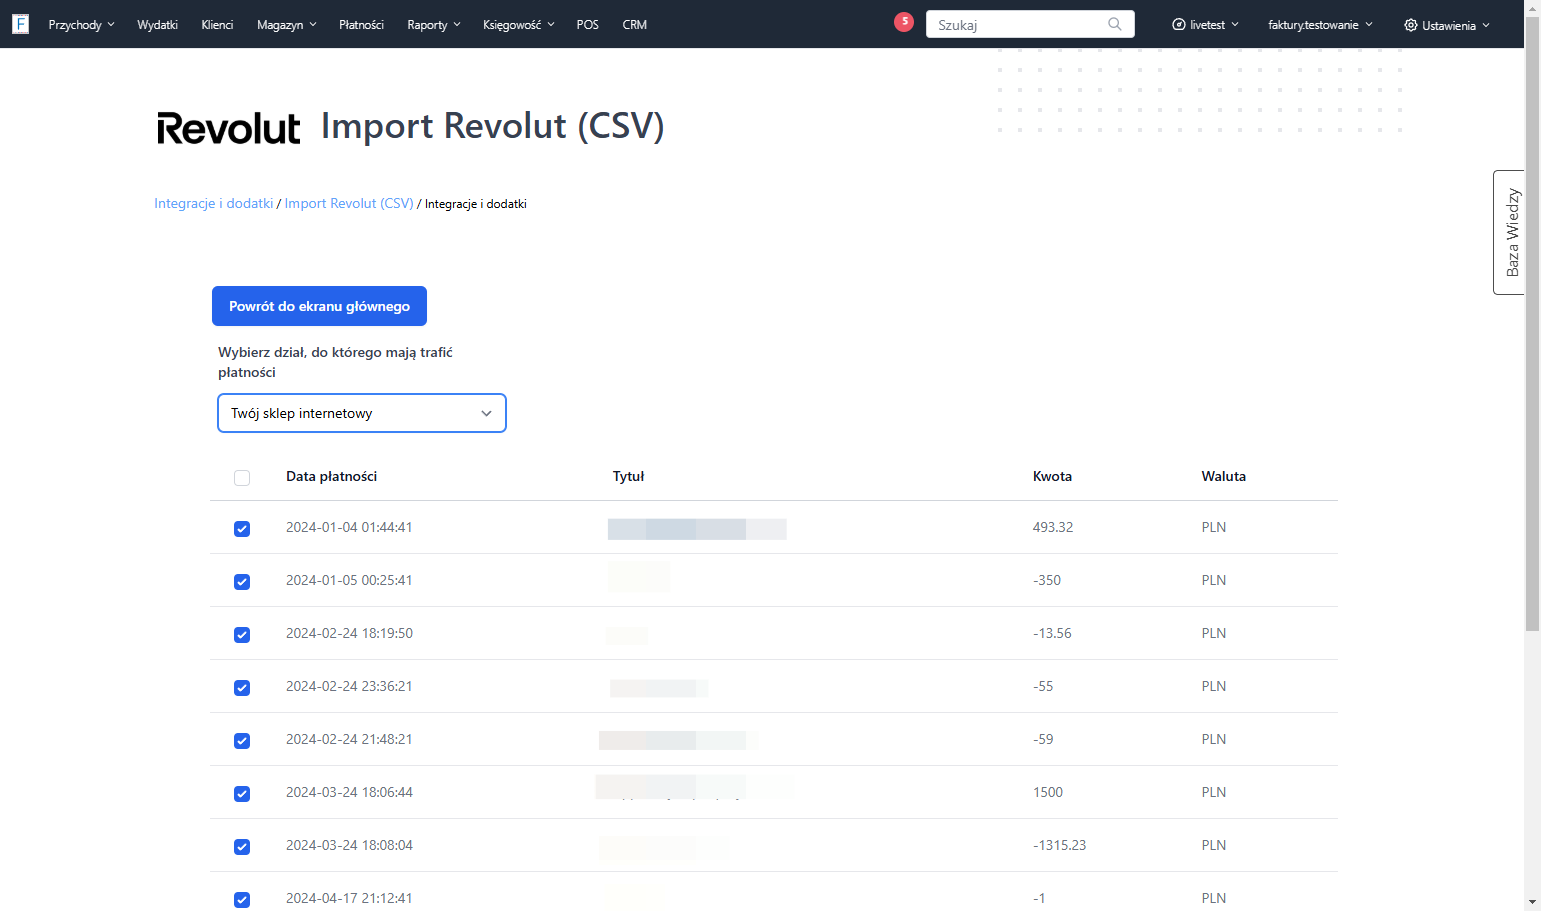Expand the Księgowość menu

pyautogui.click(x=519, y=25)
